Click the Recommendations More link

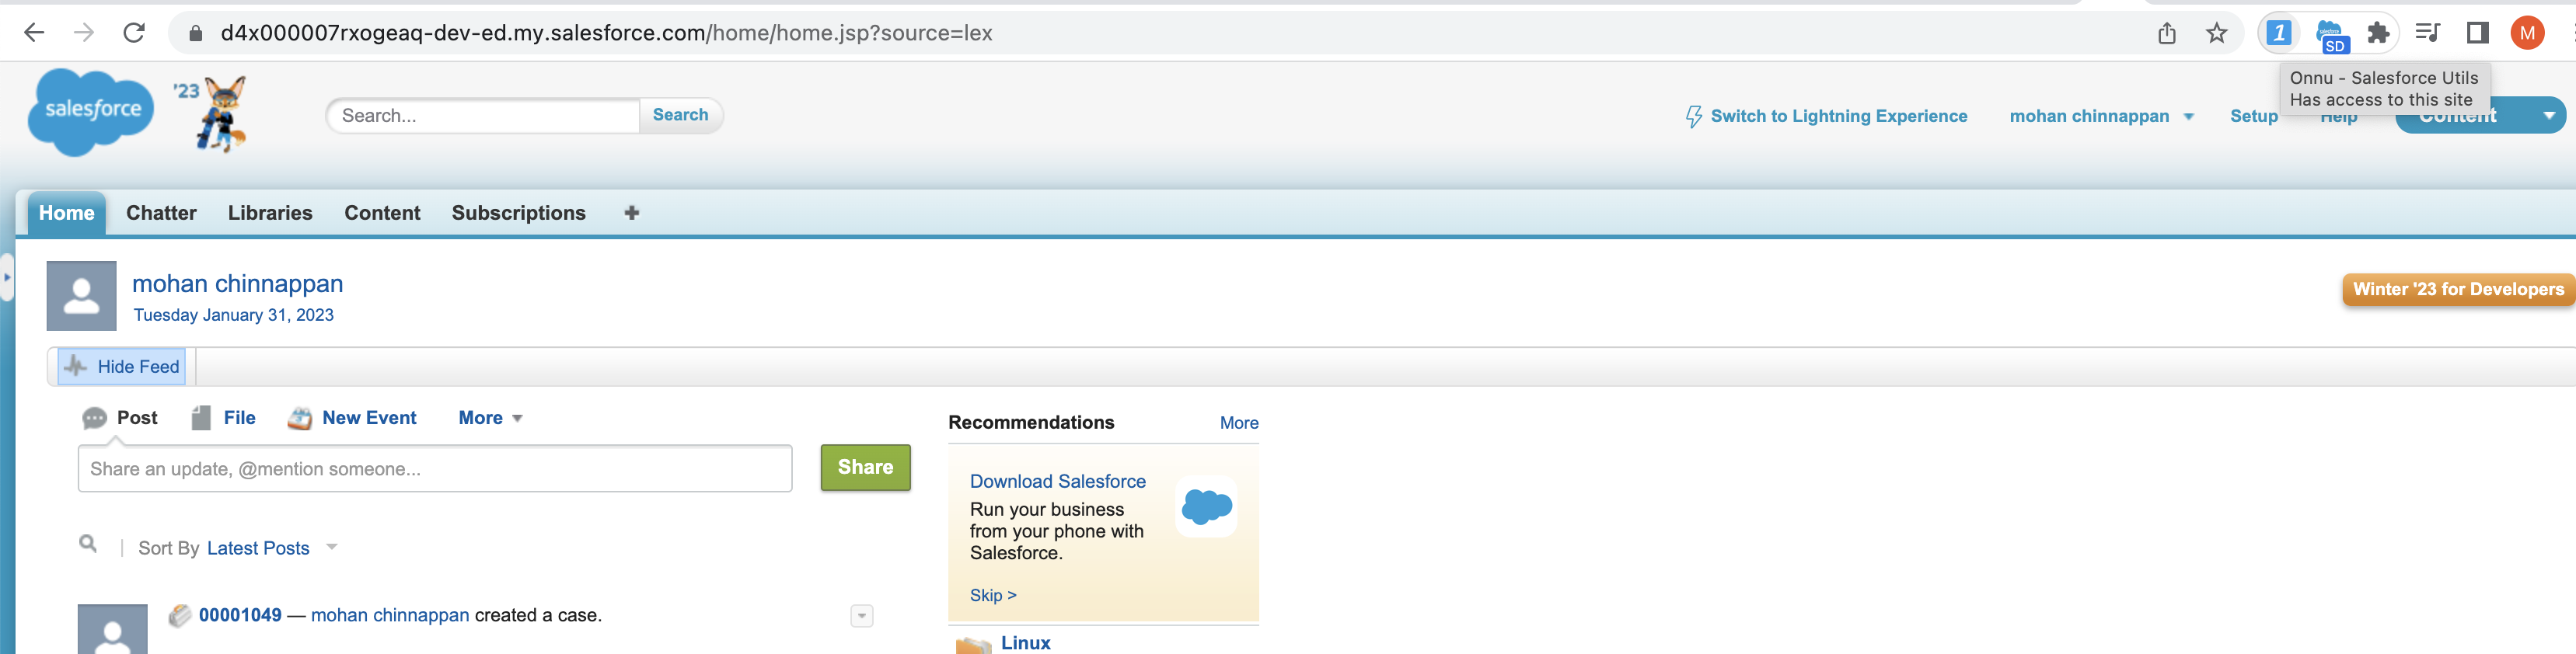pos(1239,423)
